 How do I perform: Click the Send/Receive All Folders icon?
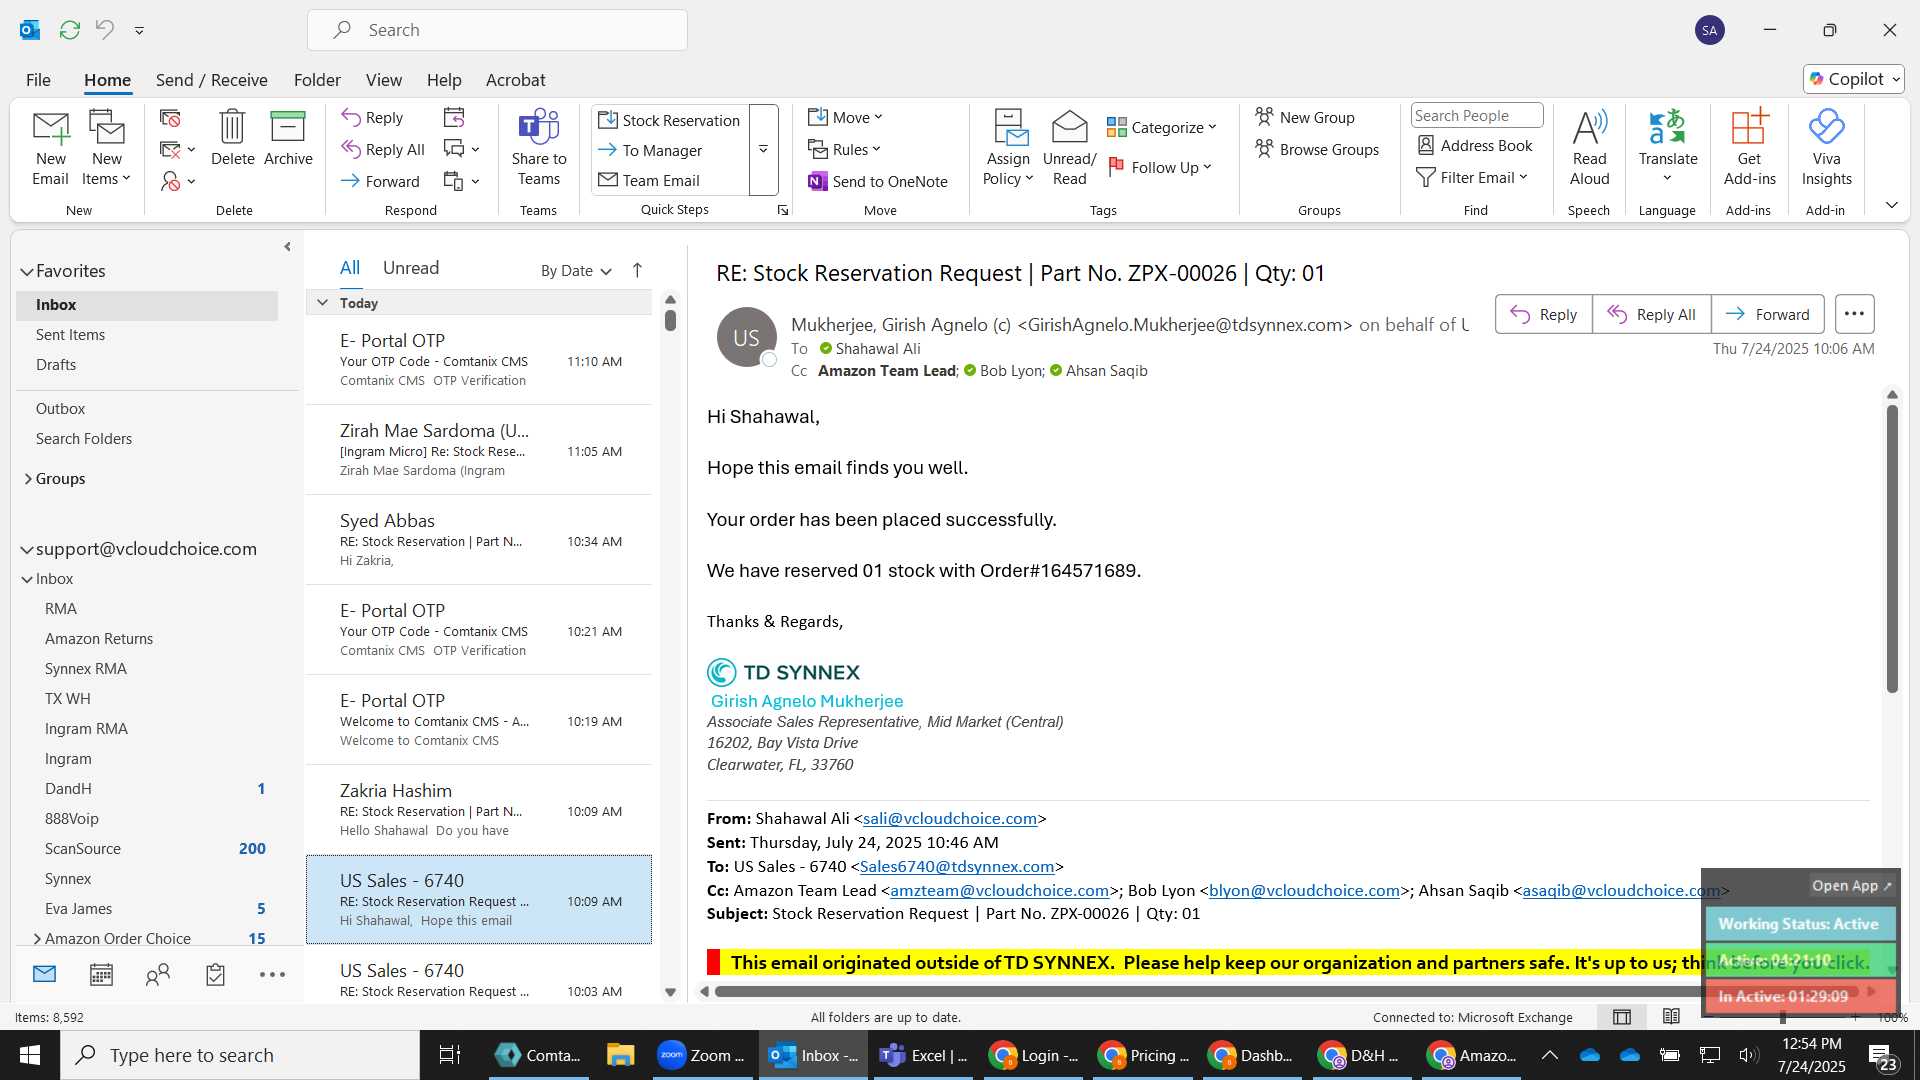click(69, 30)
